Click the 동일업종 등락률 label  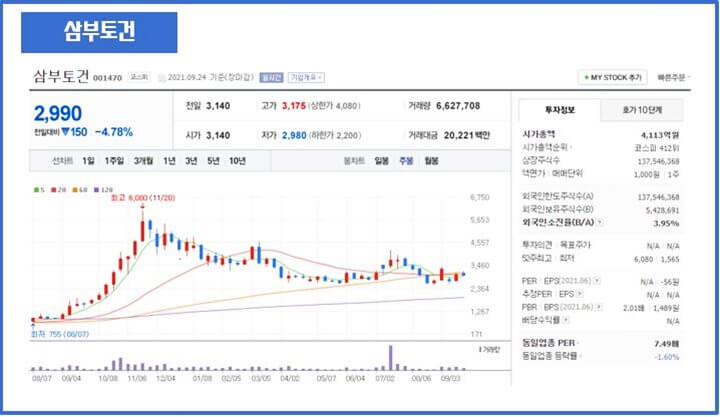[x=550, y=356]
